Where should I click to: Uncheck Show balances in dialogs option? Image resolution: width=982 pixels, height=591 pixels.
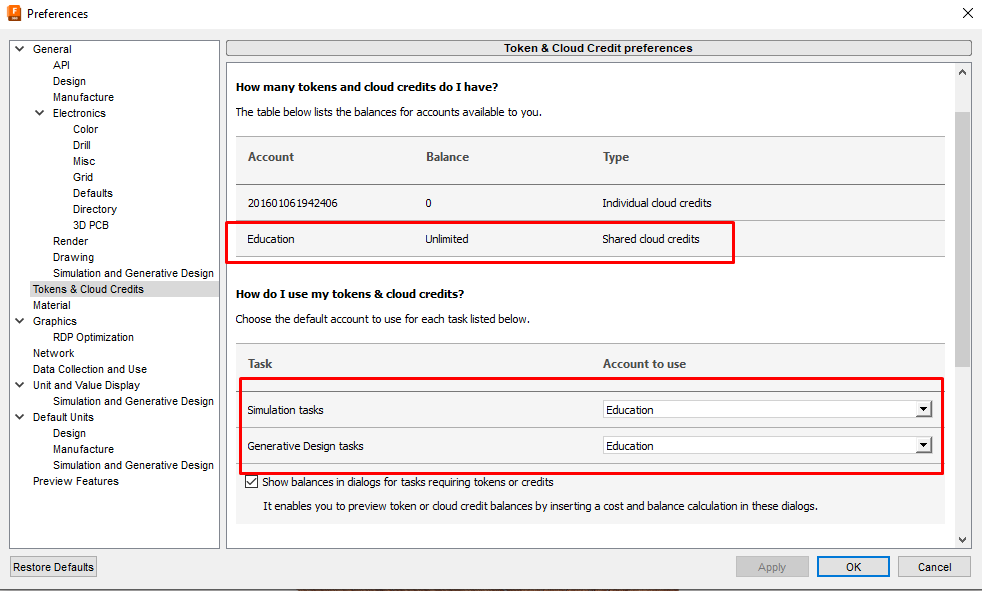[251, 482]
